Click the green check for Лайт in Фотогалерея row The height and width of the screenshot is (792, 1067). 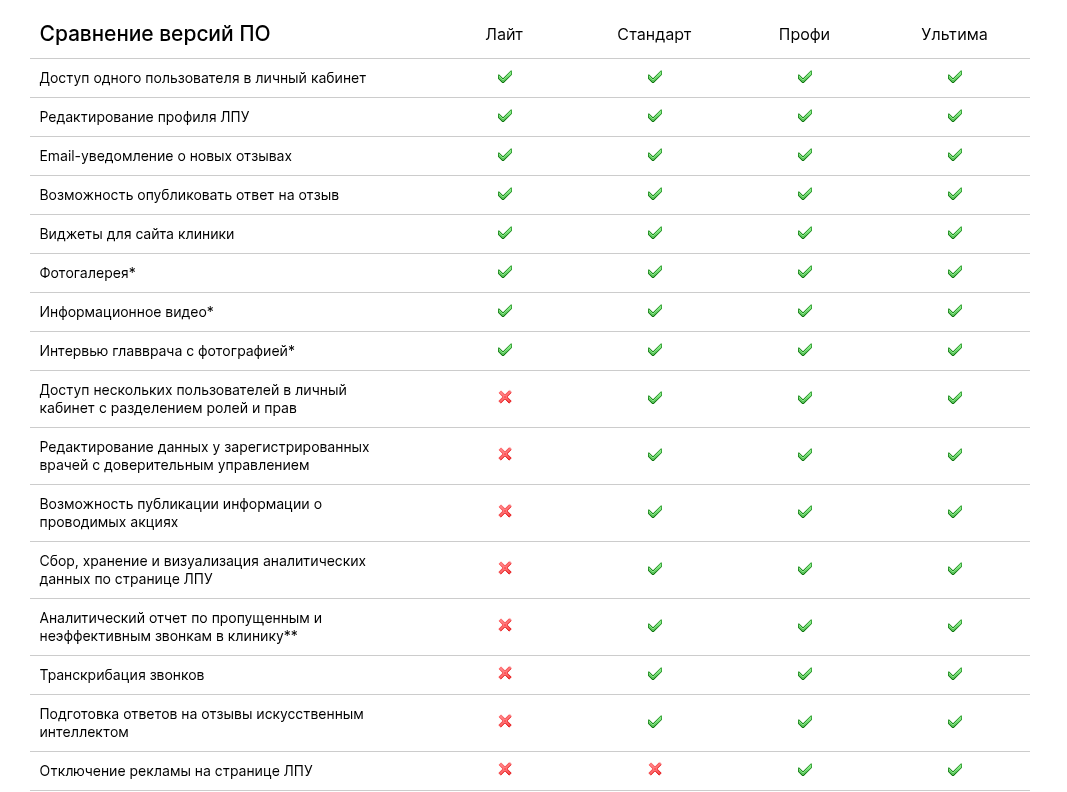click(x=505, y=272)
